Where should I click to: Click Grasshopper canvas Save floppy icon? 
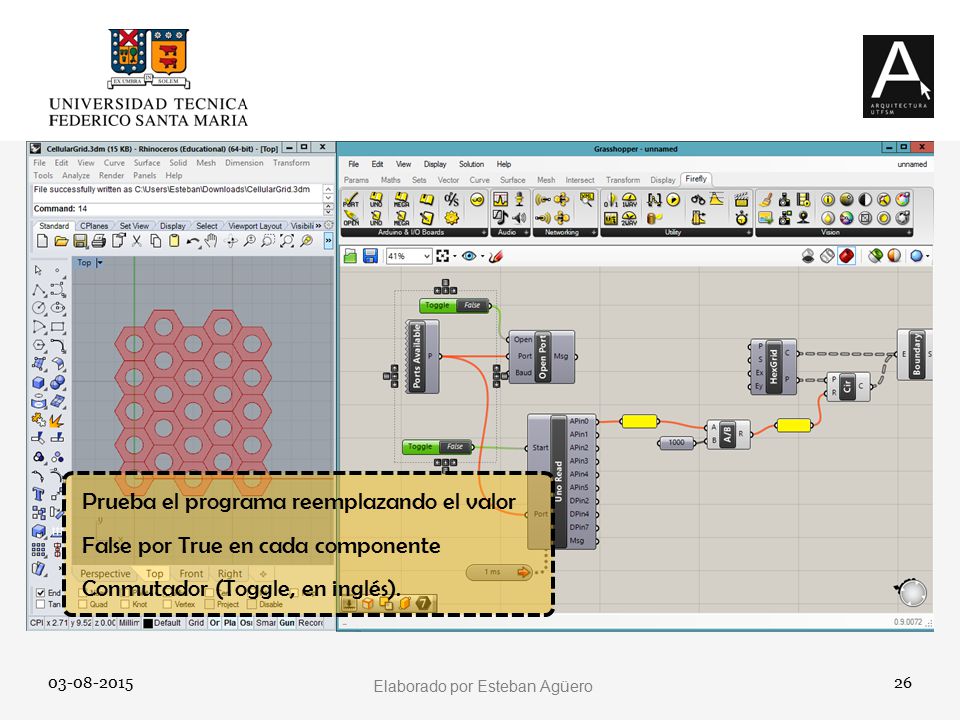(x=370, y=256)
